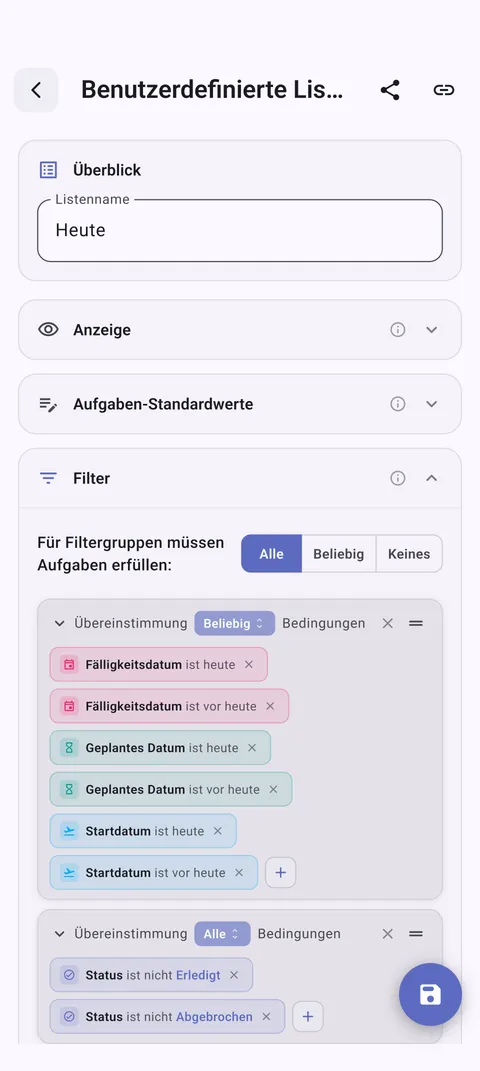480x1071 pixels.
Task: Collapse the Filter section chevron
Action: 432,479
